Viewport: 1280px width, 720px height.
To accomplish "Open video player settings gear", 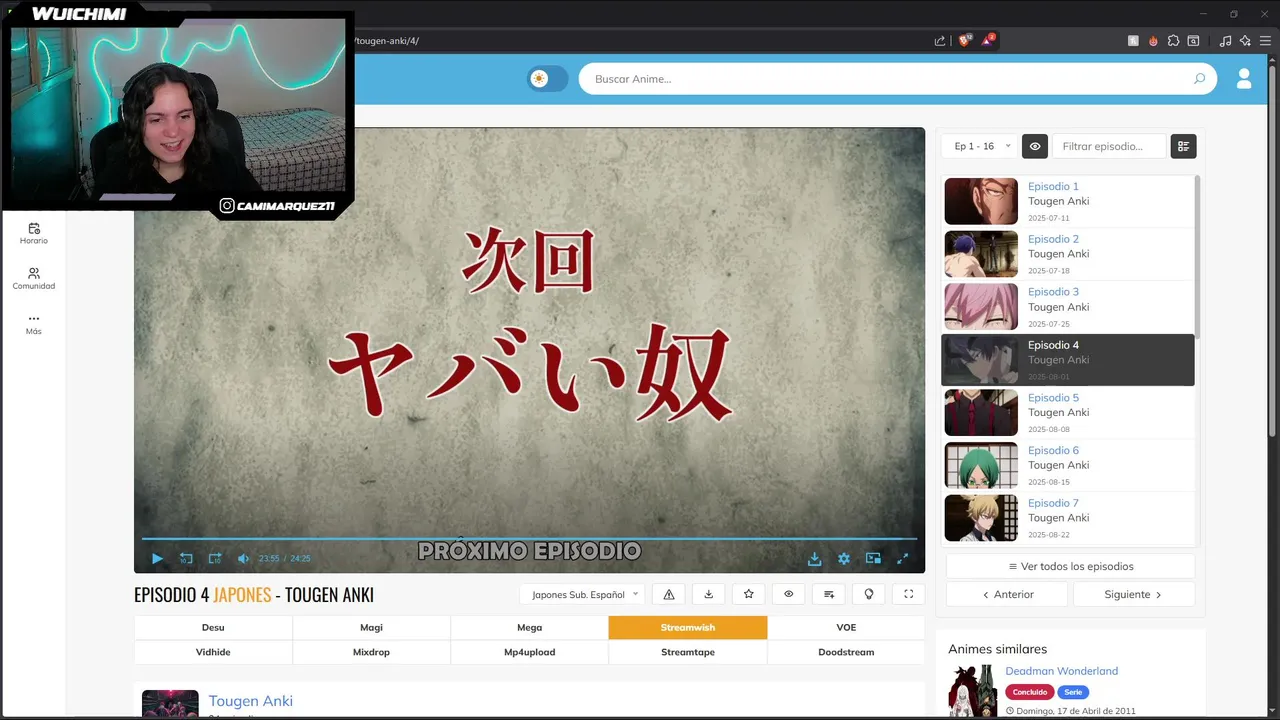I will pos(844,558).
